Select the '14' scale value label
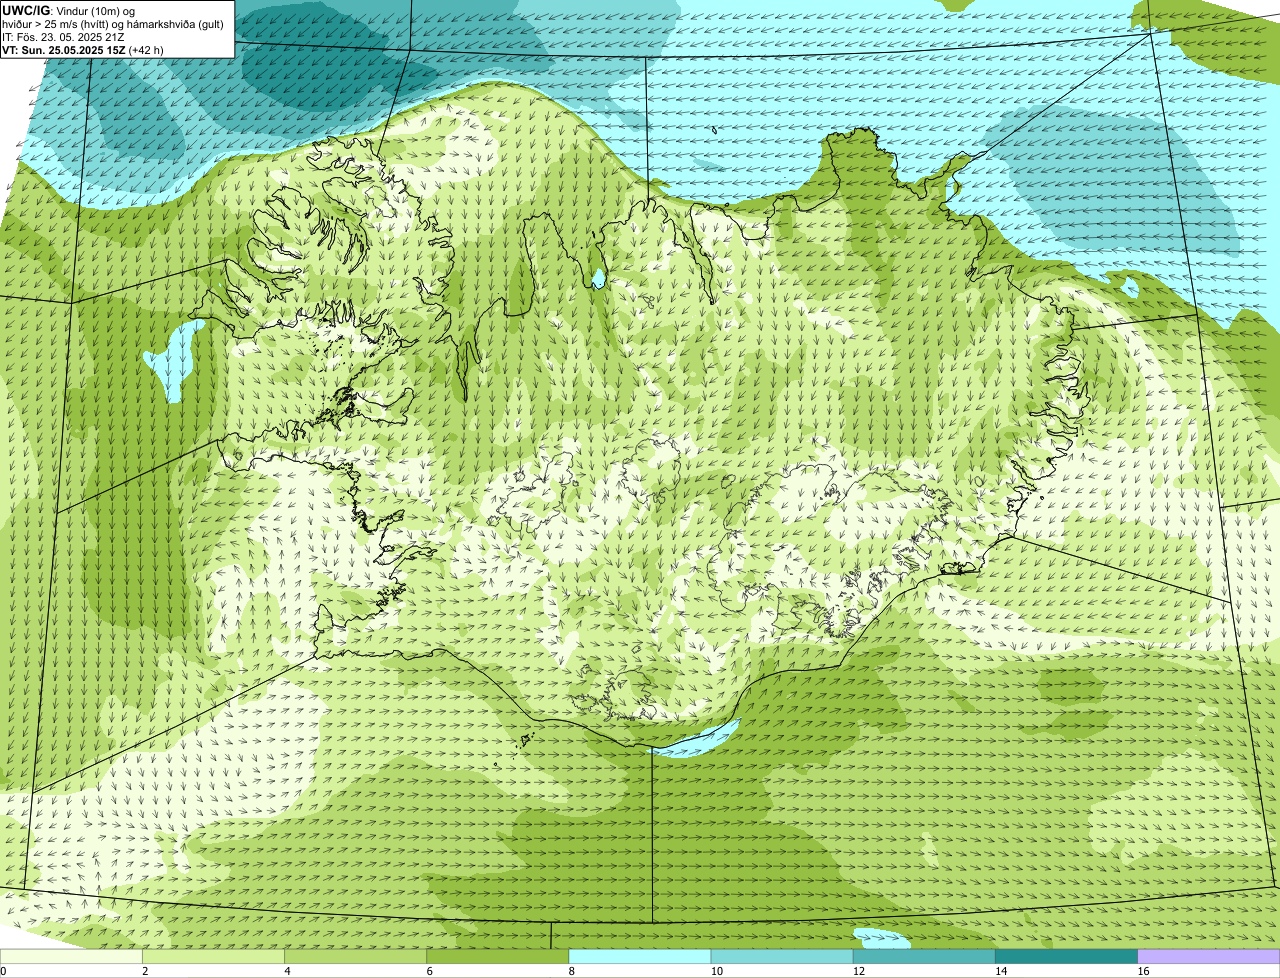The image size is (1280, 978). point(1000,971)
